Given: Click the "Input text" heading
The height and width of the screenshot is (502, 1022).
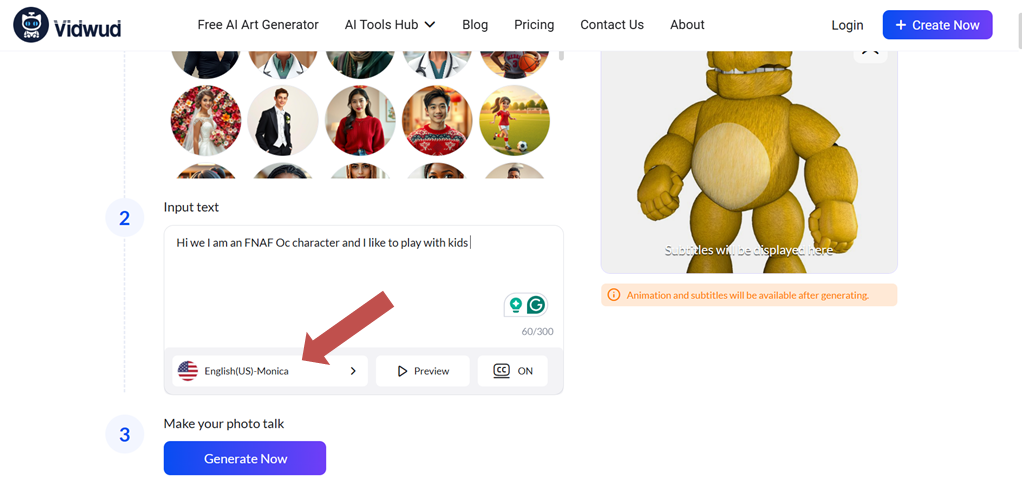Looking at the screenshot, I should pyautogui.click(x=191, y=207).
